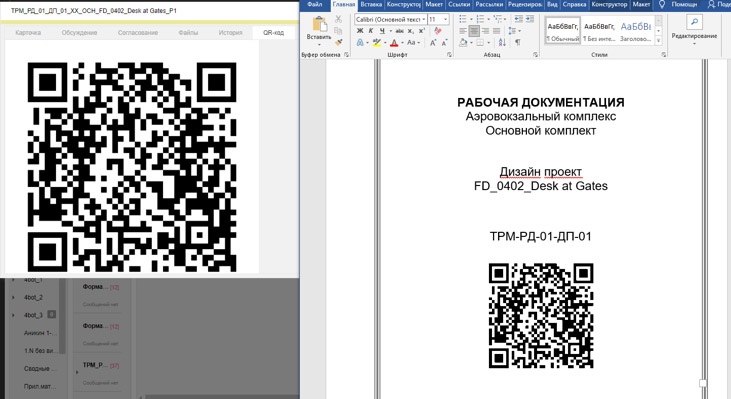Toggle underline (Ч) formatting

382,31
